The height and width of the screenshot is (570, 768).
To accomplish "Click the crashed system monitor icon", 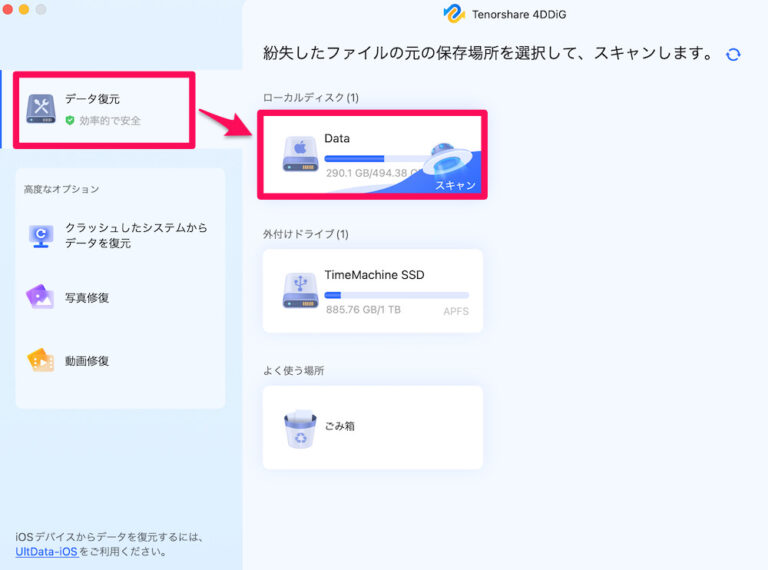I will [x=41, y=236].
